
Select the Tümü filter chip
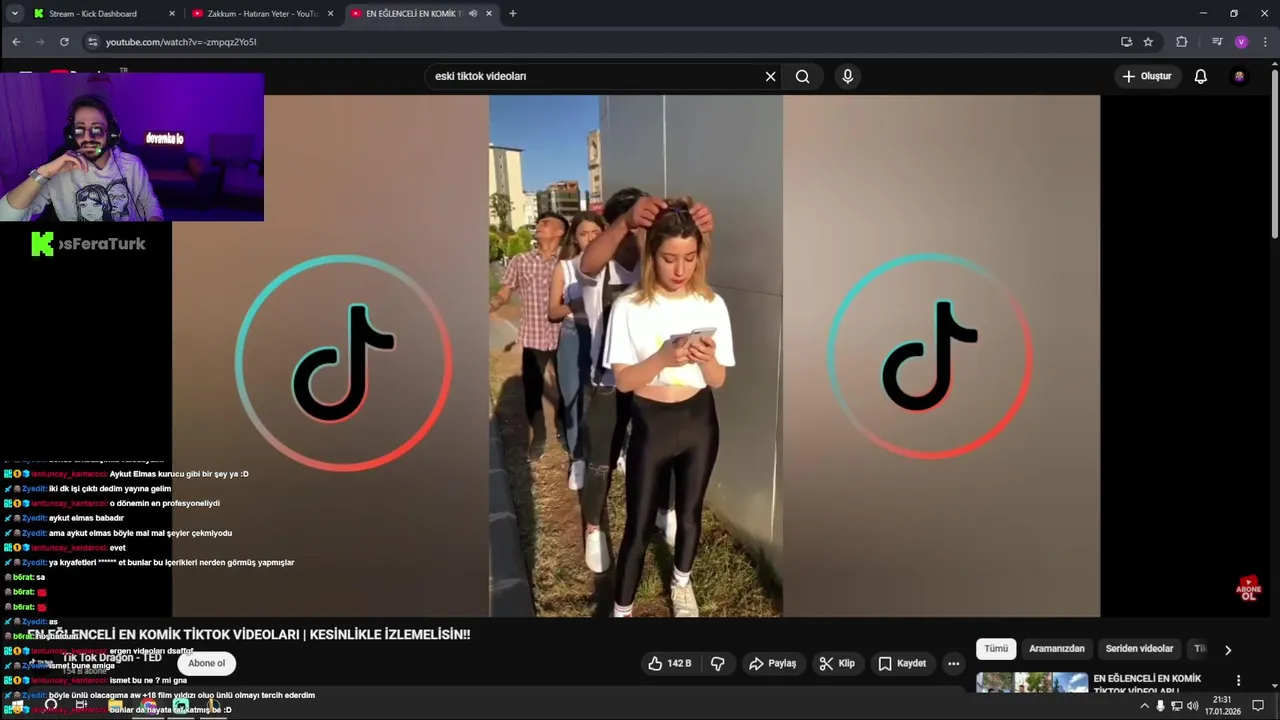pos(996,649)
